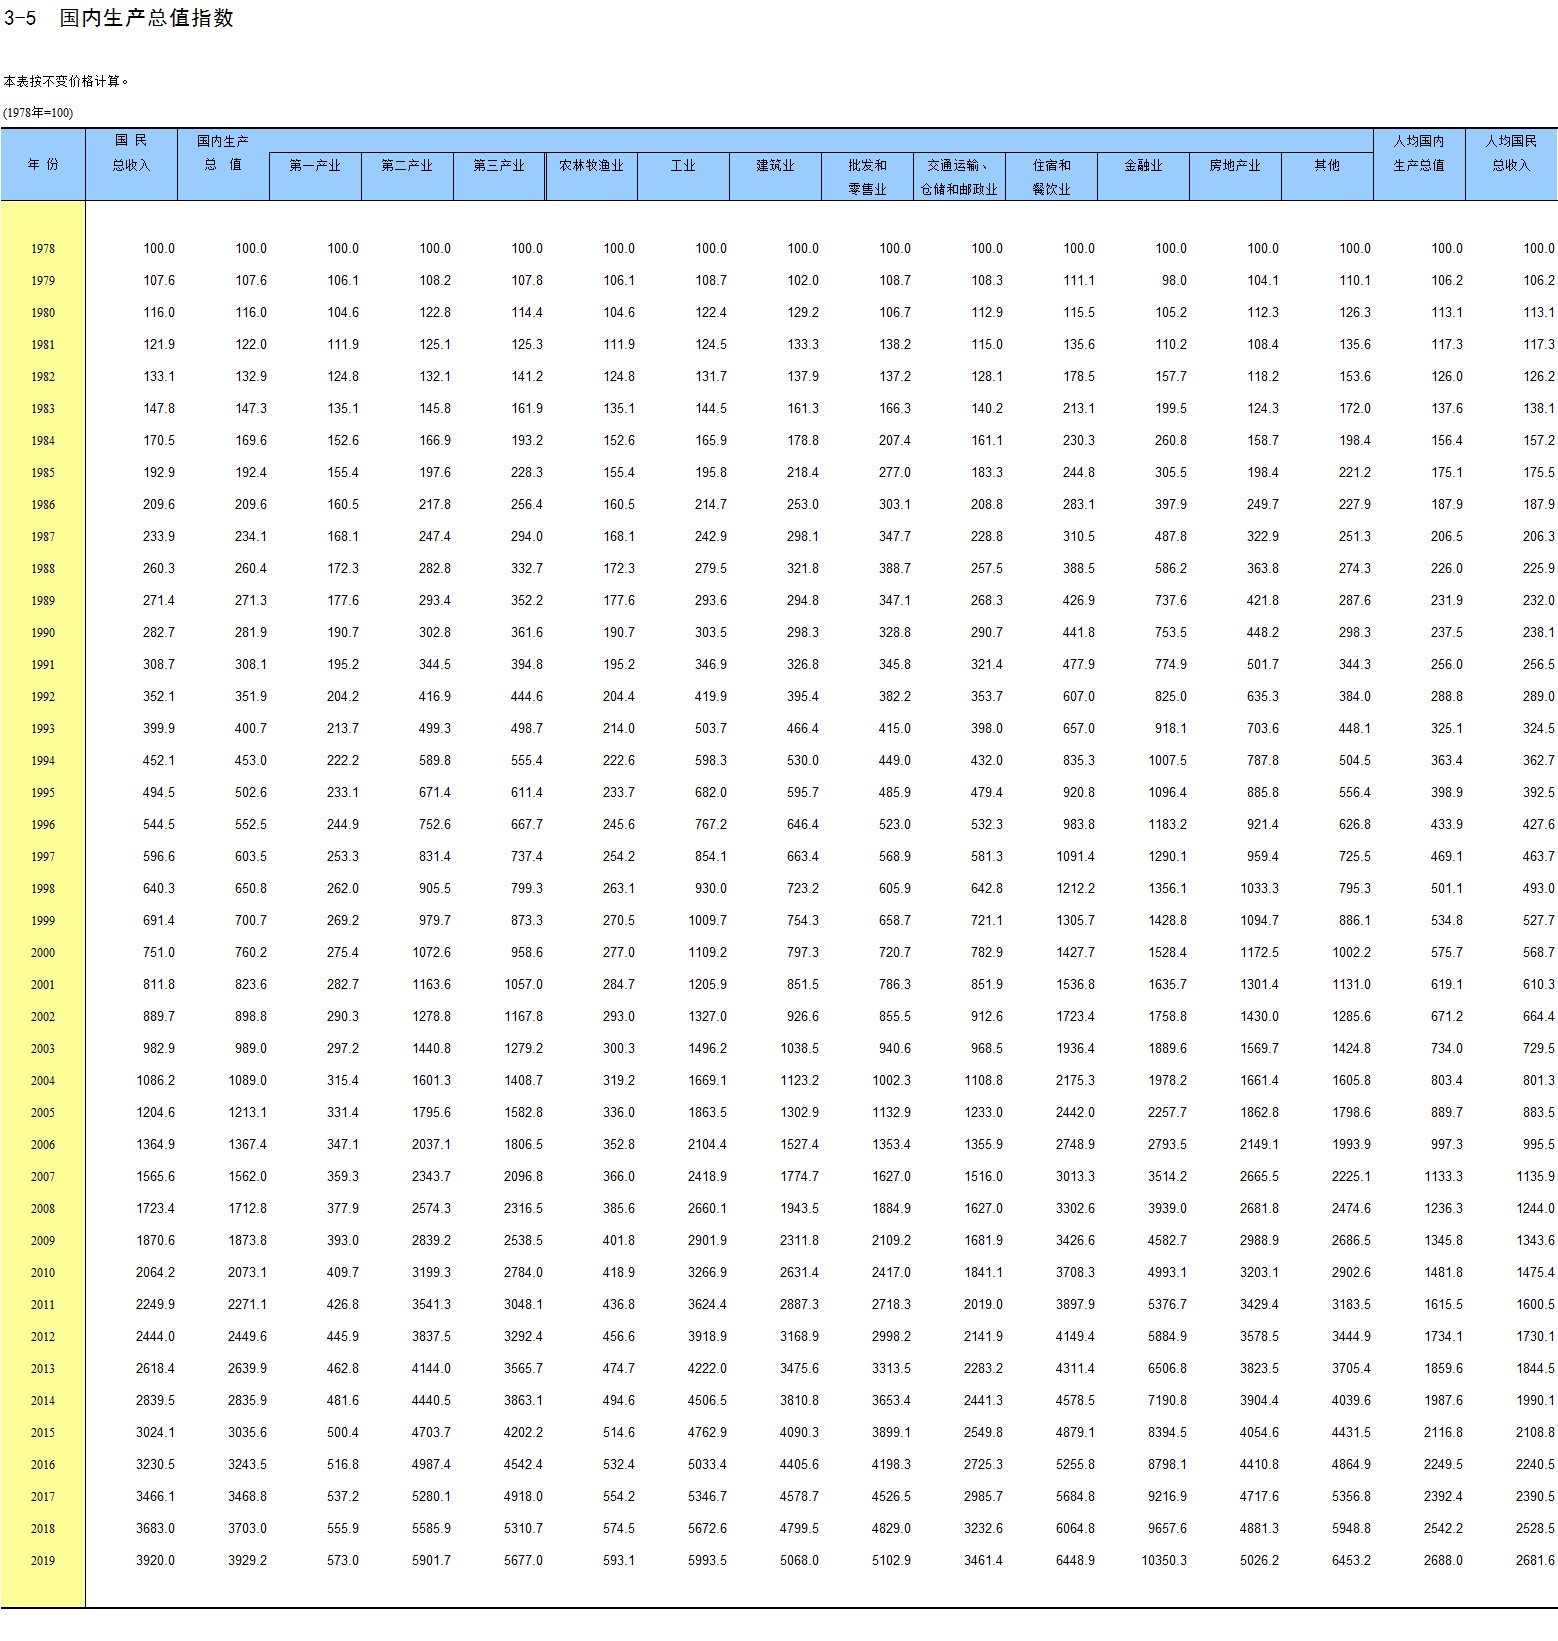This screenshot has width=1558, height=1641.
Task: Click the 1999 工业 value 1009.7
Action: pyautogui.click(x=708, y=921)
